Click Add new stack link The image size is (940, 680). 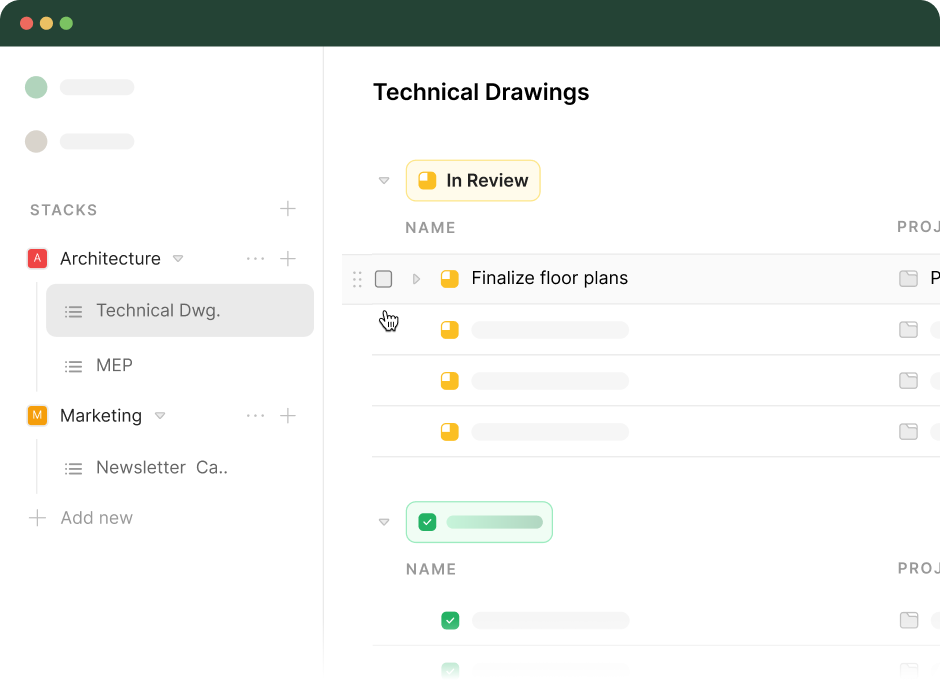[97, 517]
